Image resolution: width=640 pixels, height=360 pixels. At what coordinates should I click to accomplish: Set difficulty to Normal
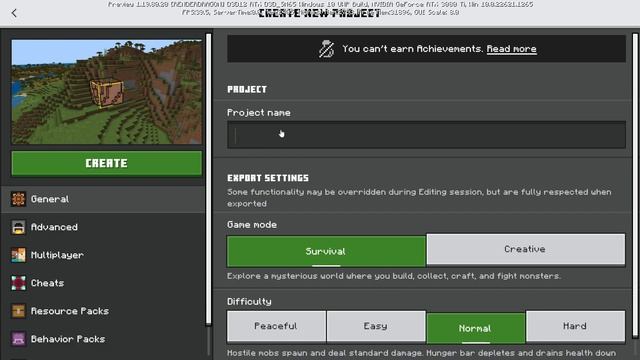476,328
